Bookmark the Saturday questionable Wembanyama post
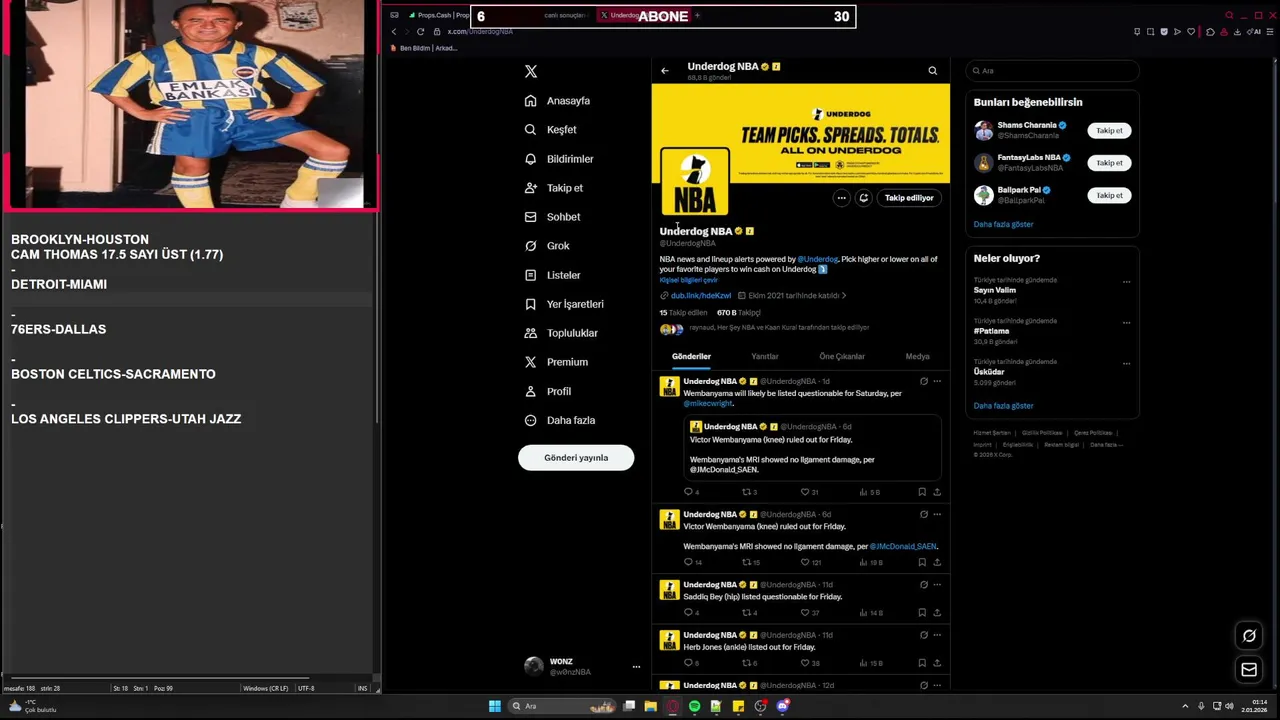Image resolution: width=1280 pixels, height=720 pixels. (922, 492)
